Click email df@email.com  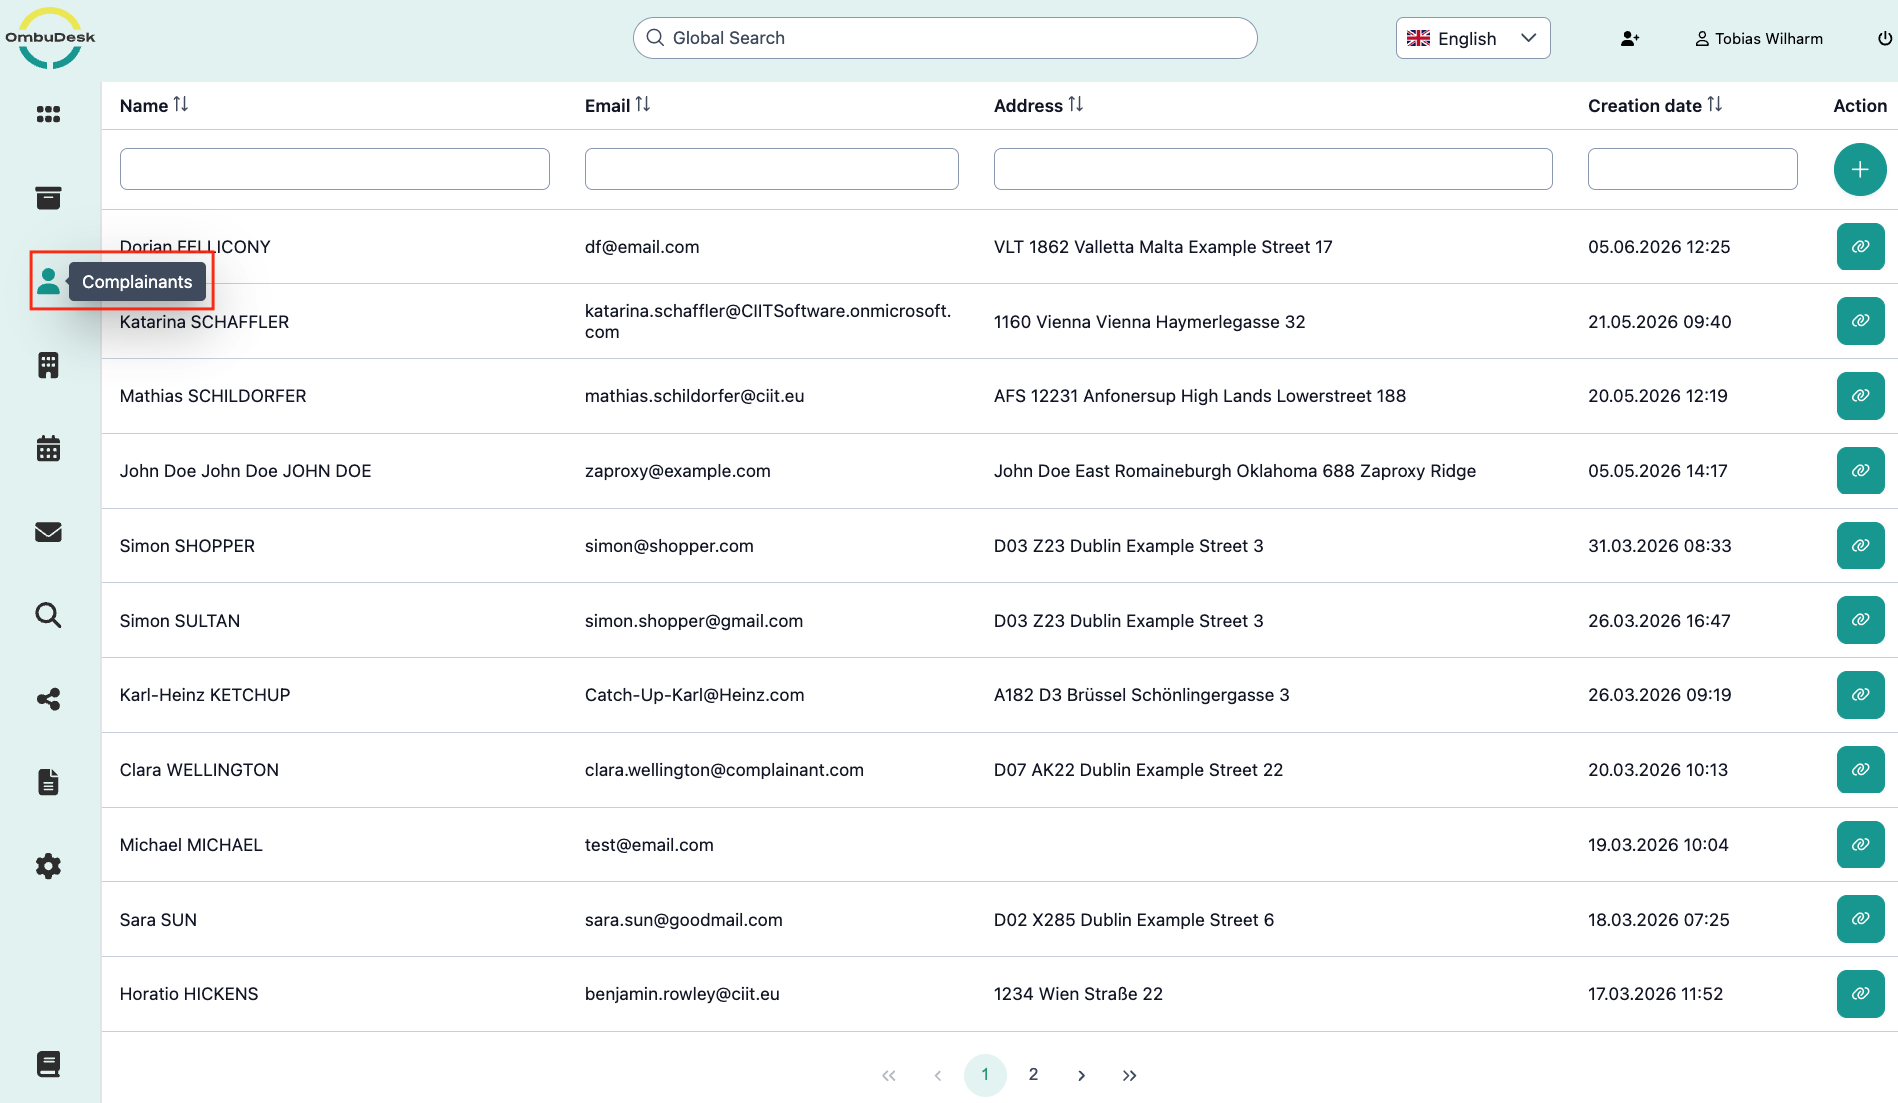(x=642, y=247)
